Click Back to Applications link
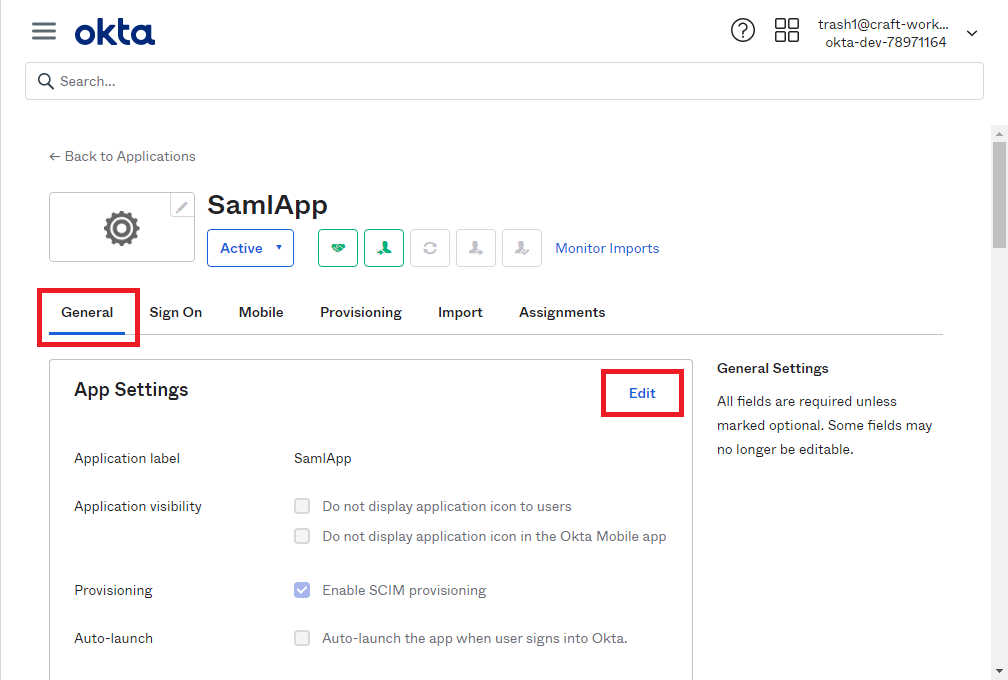 [122, 156]
